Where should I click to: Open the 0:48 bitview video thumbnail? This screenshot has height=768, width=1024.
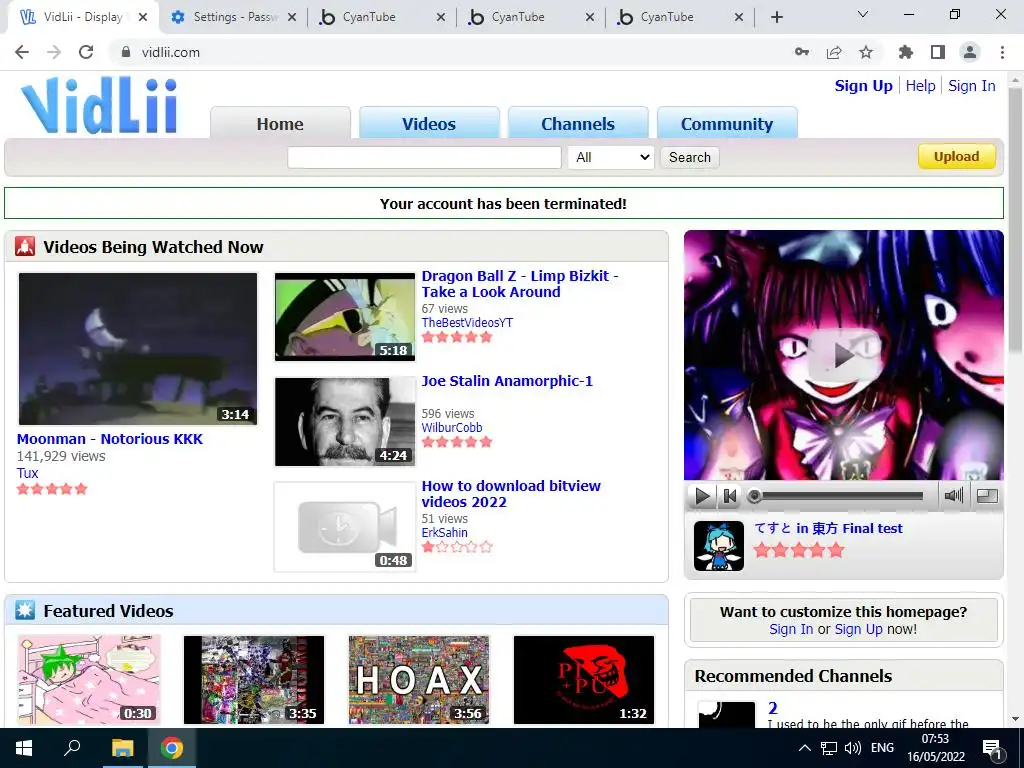[x=345, y=527]
